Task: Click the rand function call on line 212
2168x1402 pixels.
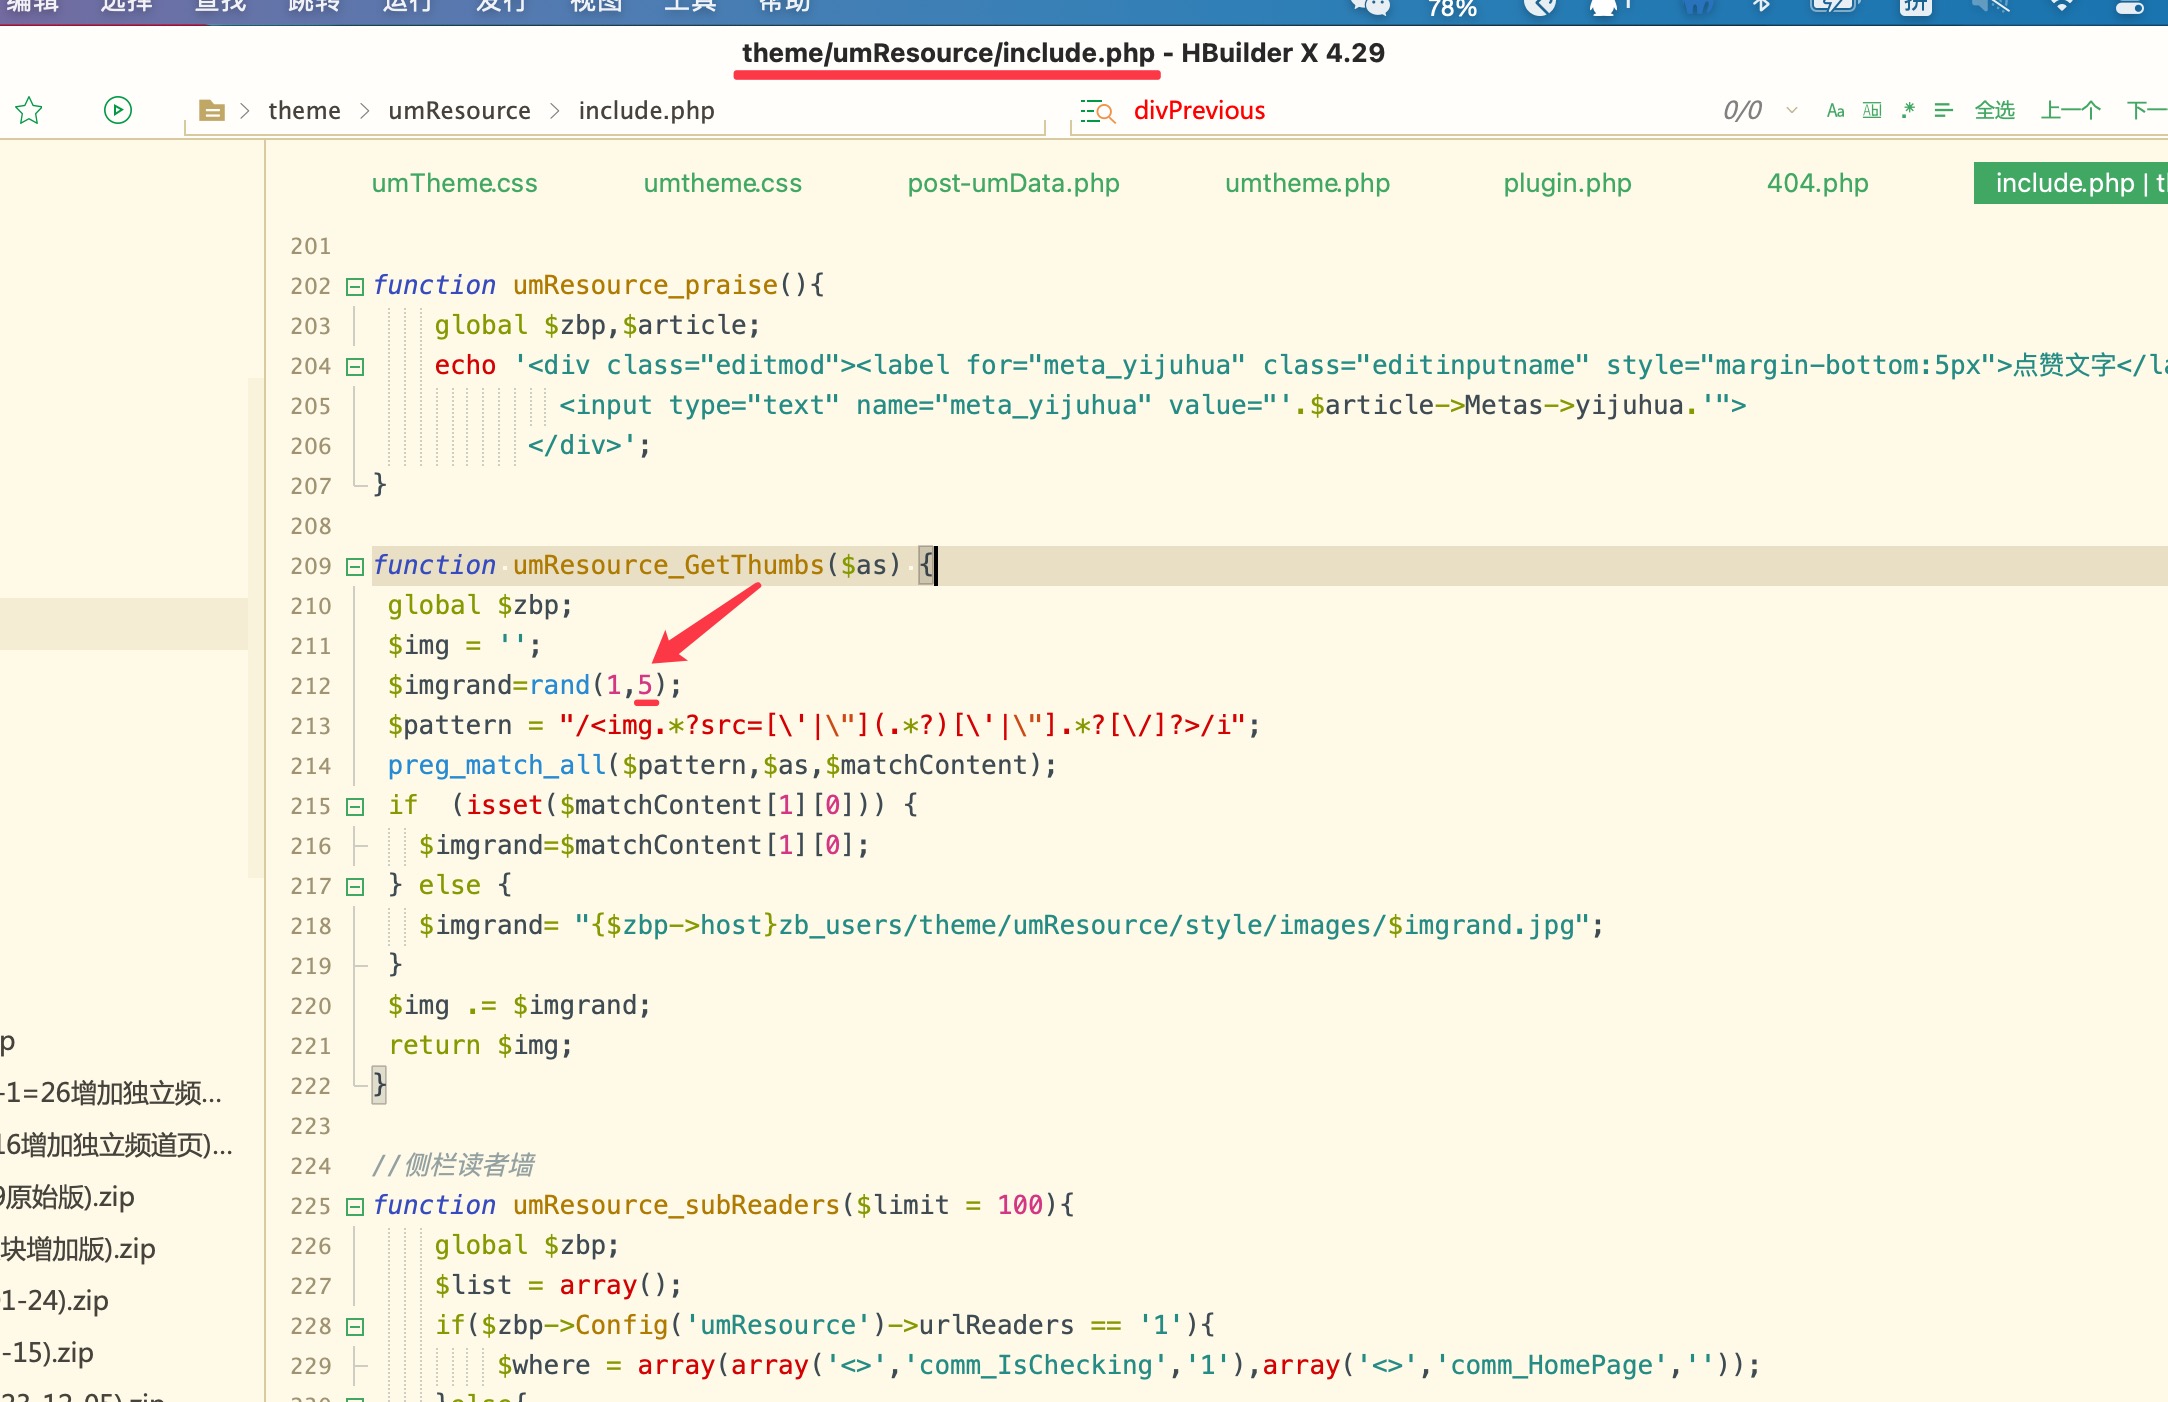Action: click(559, 685)
